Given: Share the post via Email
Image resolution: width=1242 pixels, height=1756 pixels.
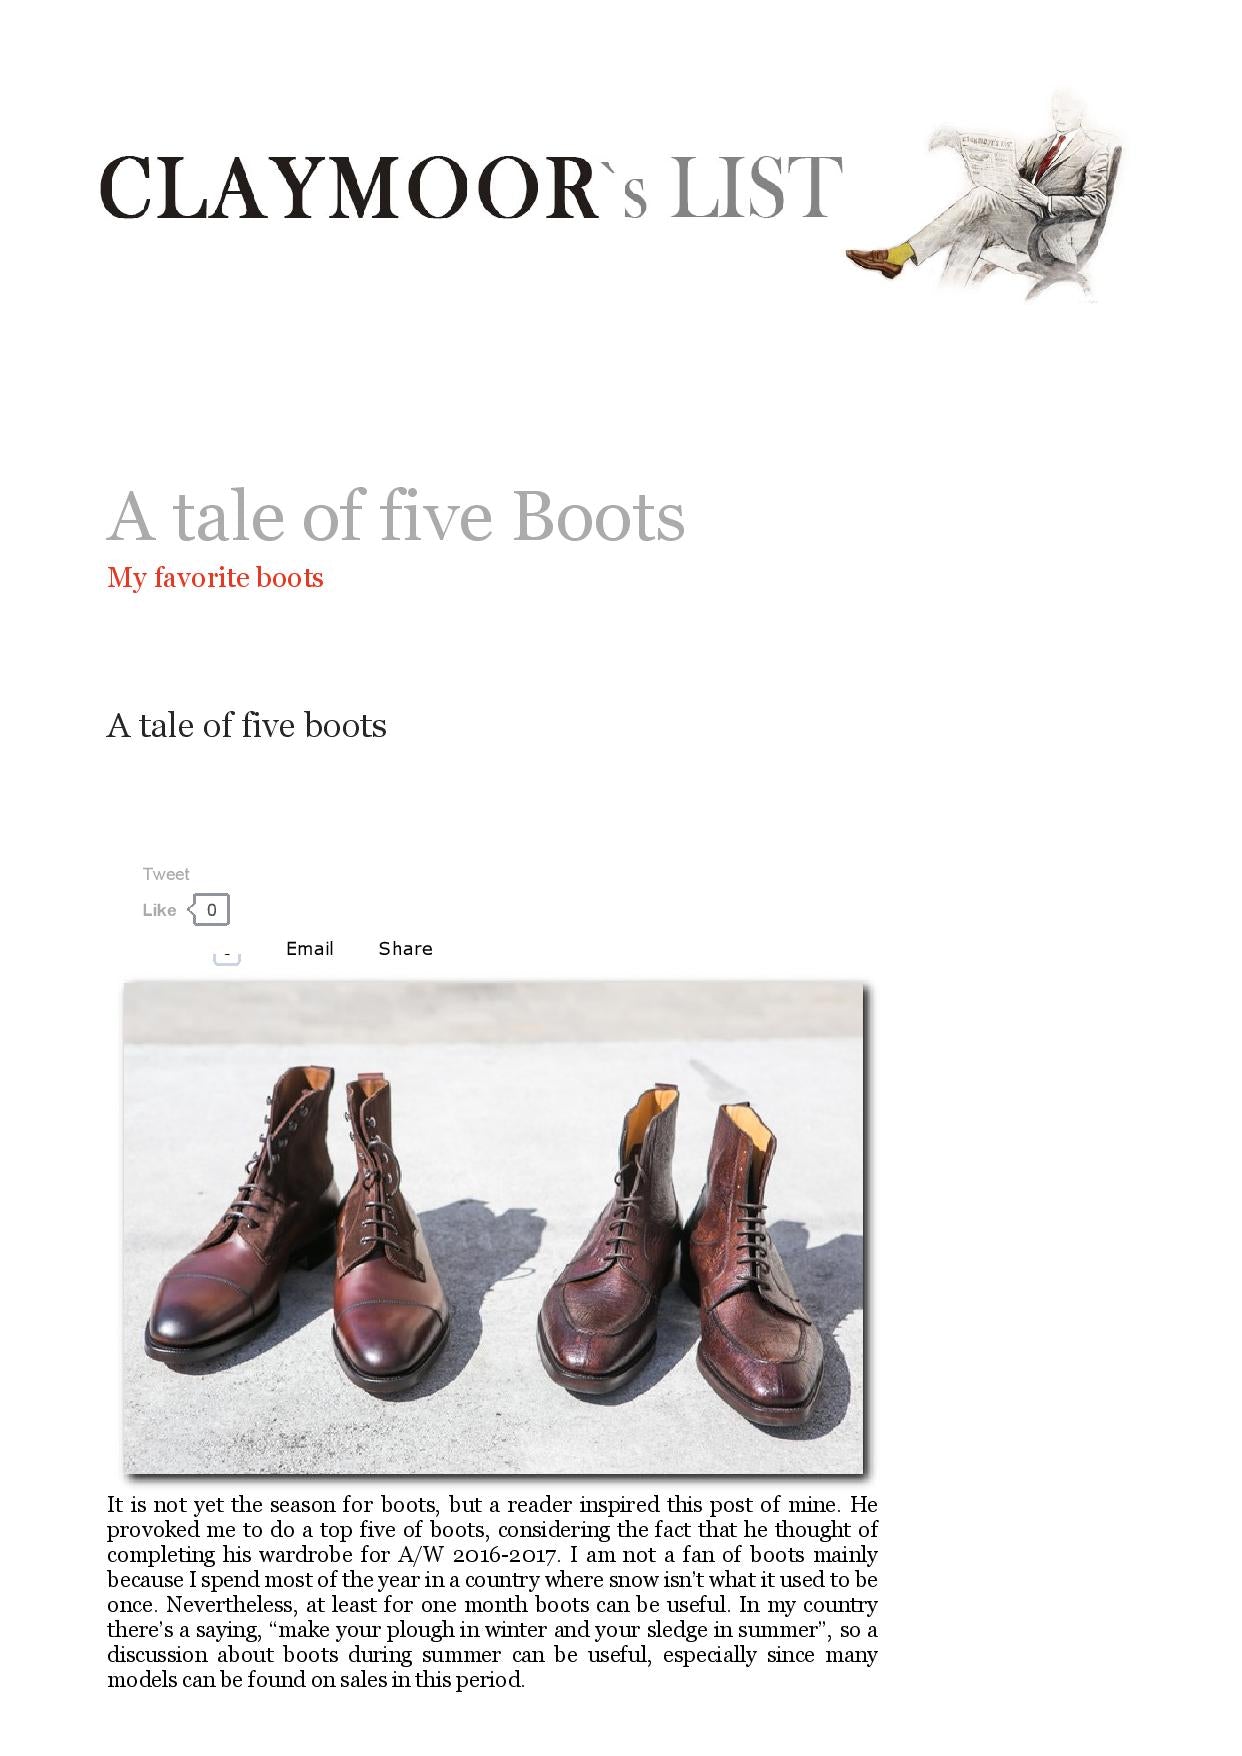Looking at the screenshot, I should 310,948.
